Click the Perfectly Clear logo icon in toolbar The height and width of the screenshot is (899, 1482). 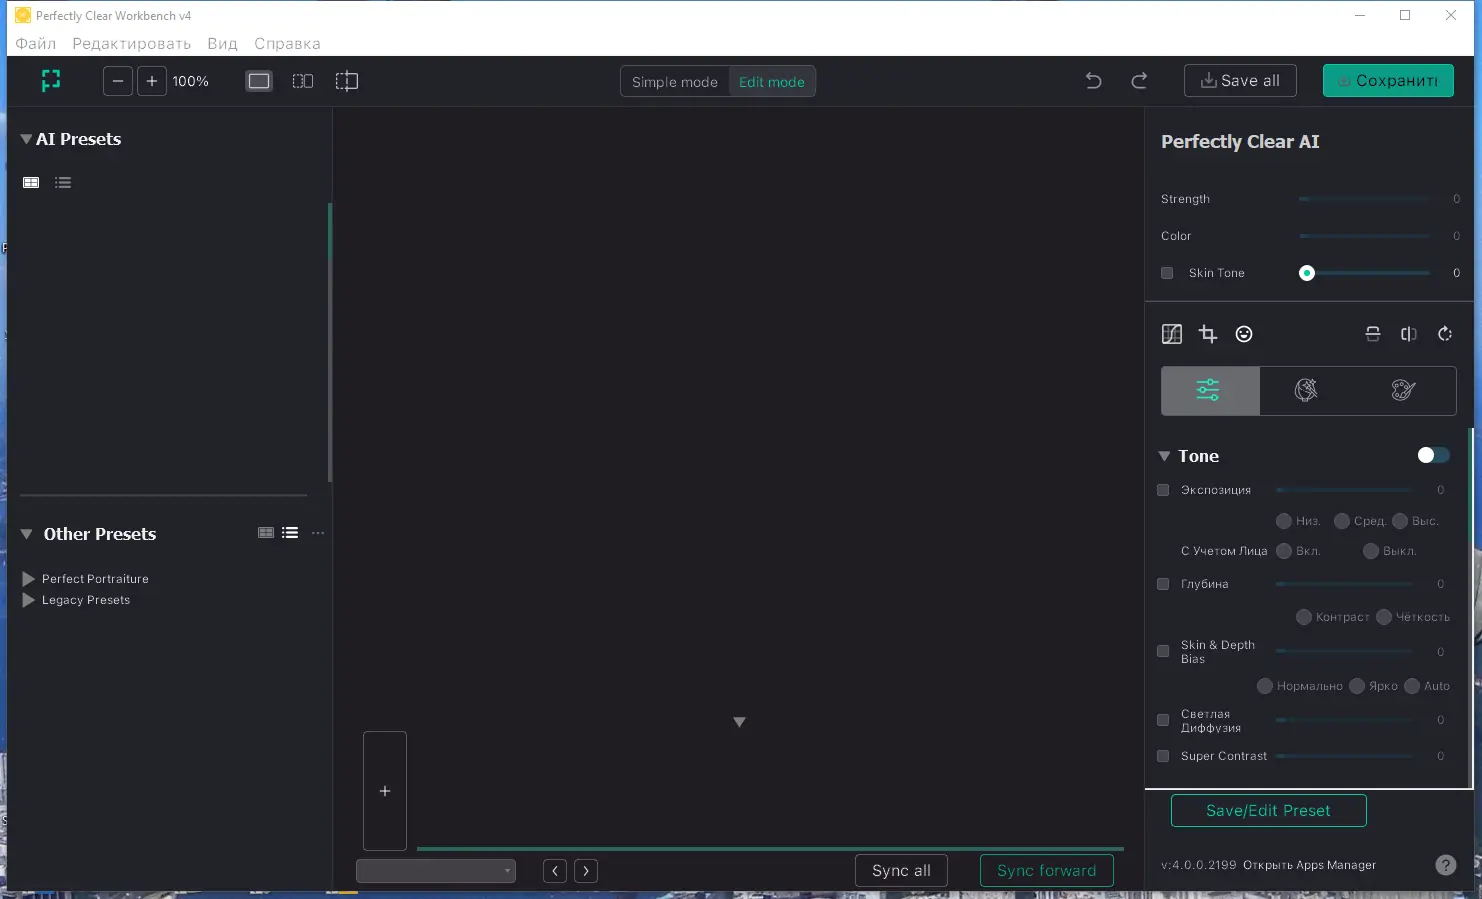tap(51, 81)
